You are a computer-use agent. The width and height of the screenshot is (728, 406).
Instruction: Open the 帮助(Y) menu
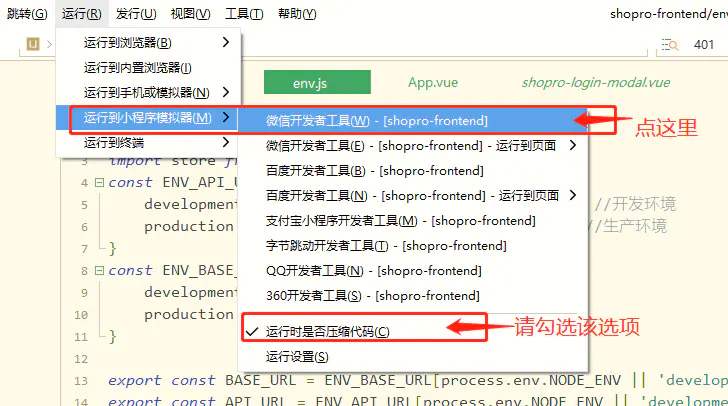click(x=297, y=14)
